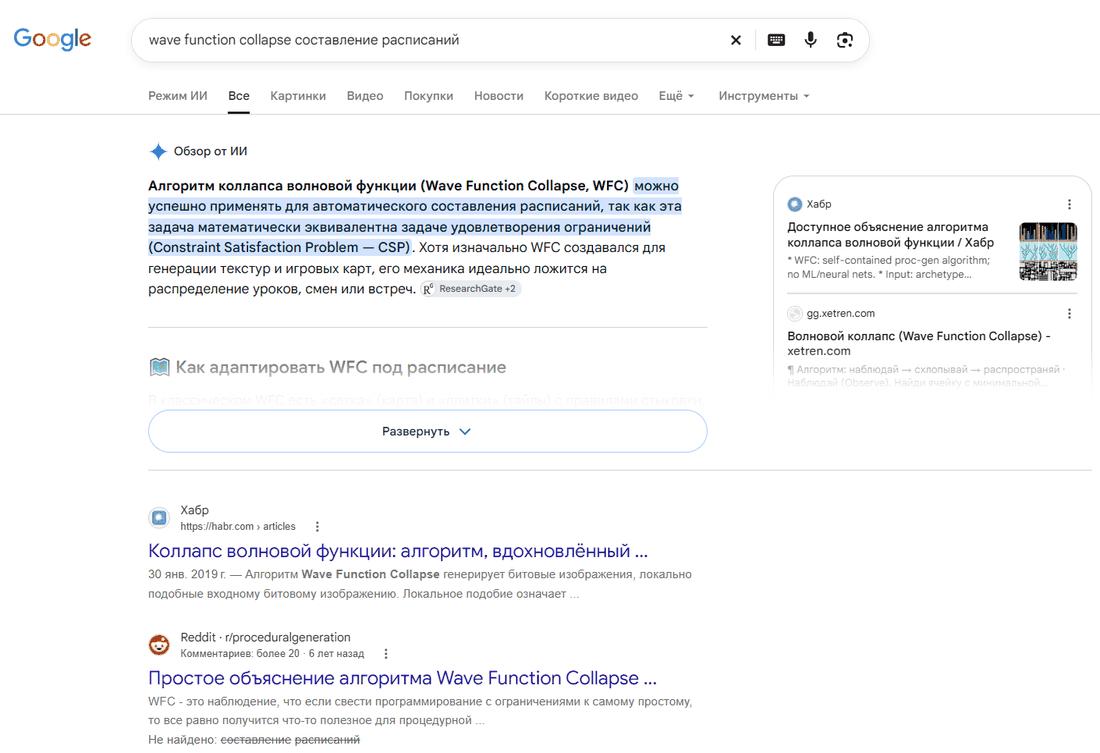Open 'Простое объяснение алгоритма' Reddit result
1100x753 pixels.
[402, 678]
